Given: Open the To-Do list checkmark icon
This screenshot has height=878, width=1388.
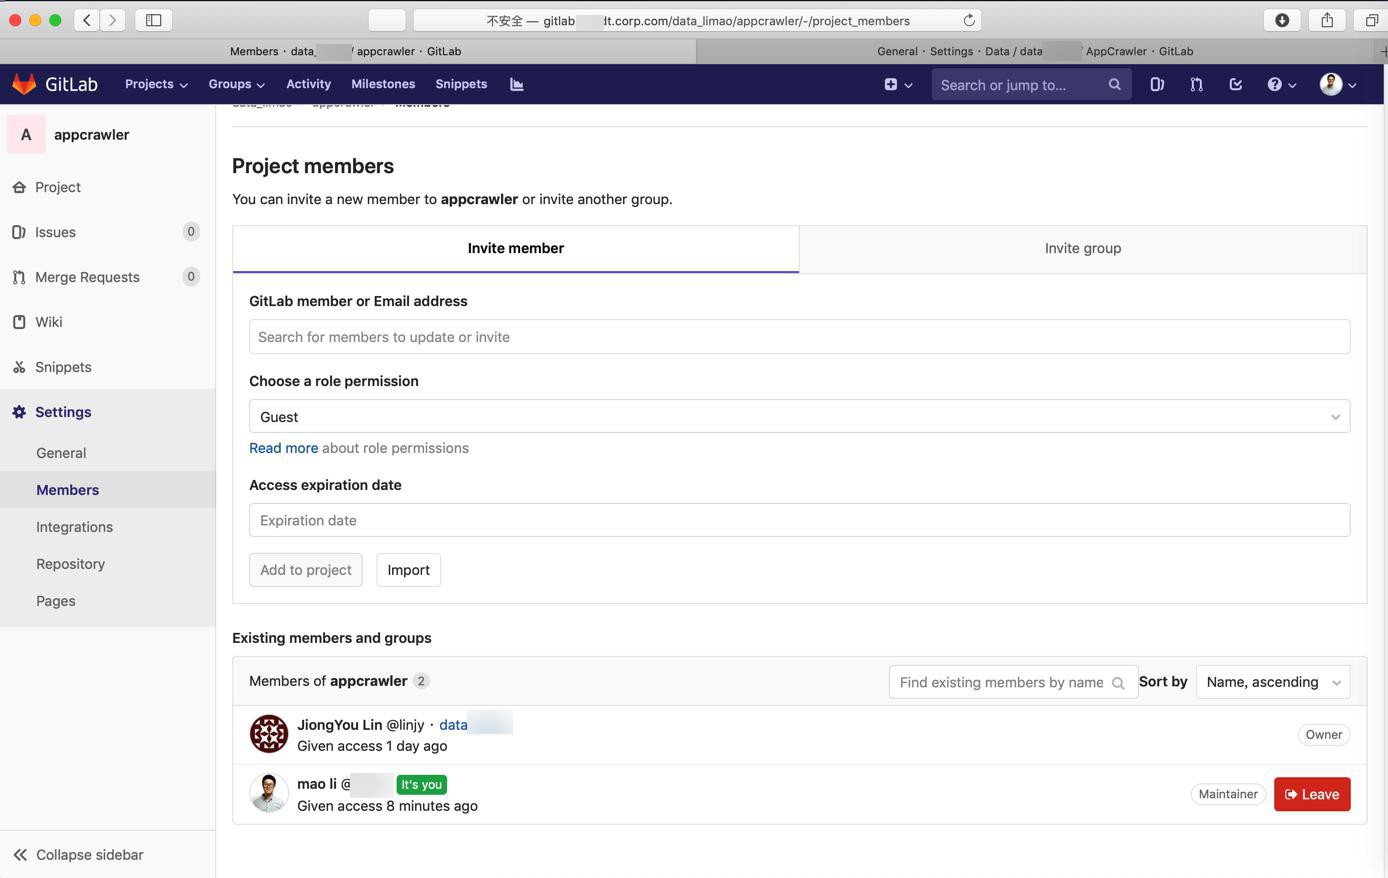Looking at the screenshot, I should tap(1236, 85).
